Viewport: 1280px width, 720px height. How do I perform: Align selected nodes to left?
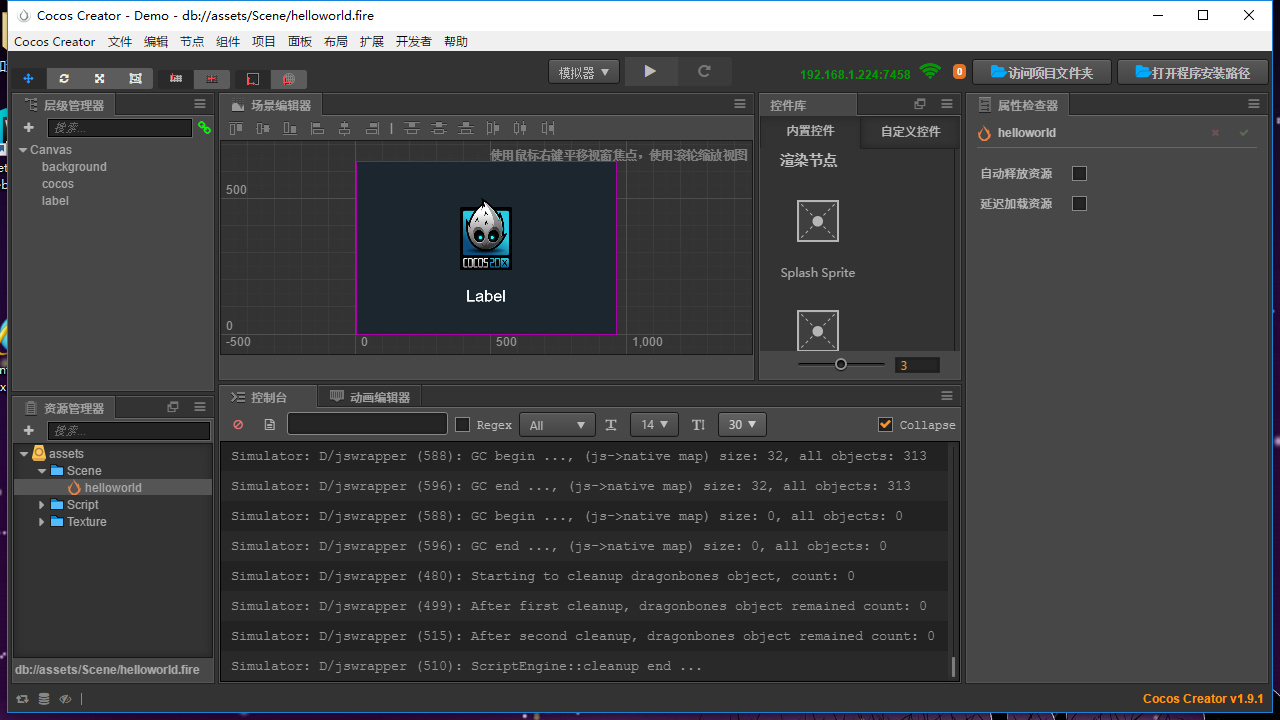pos(317,128)
